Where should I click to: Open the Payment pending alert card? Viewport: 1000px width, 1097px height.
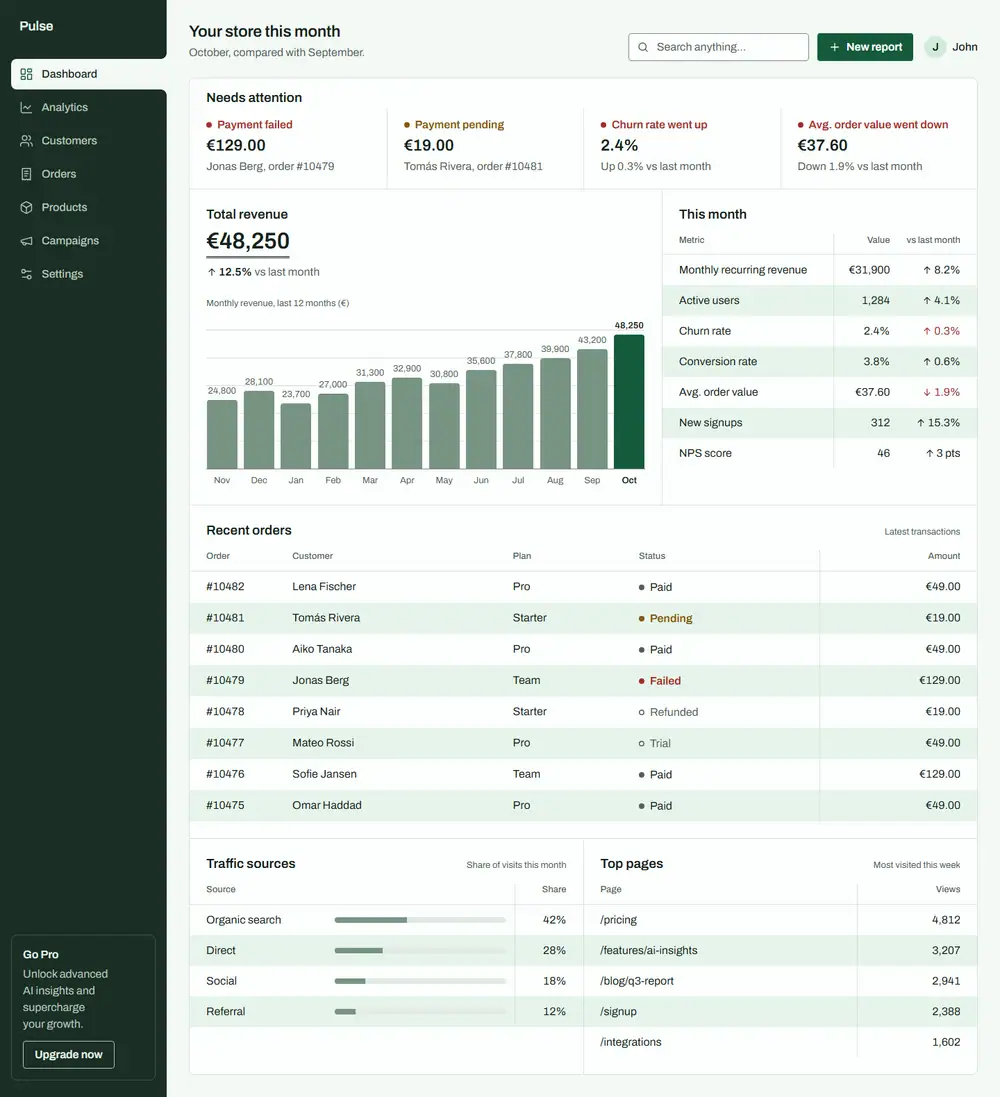[485, 146]
